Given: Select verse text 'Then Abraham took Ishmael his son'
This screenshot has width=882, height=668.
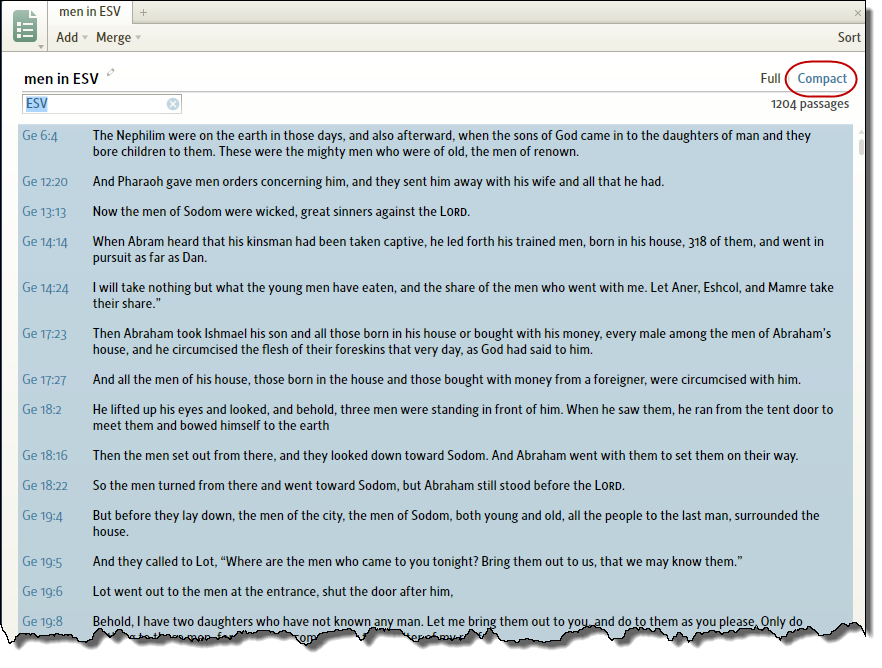Looking at the screenshot, I should tap(191, 334).
